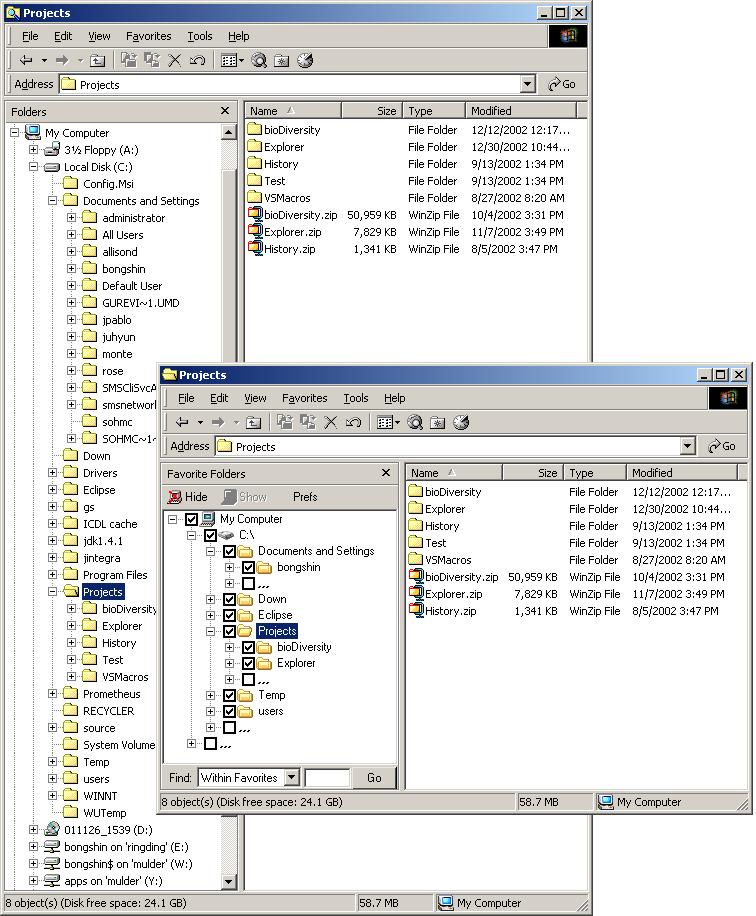Uncheck Projects favorite checkbox

click(230, 631)
